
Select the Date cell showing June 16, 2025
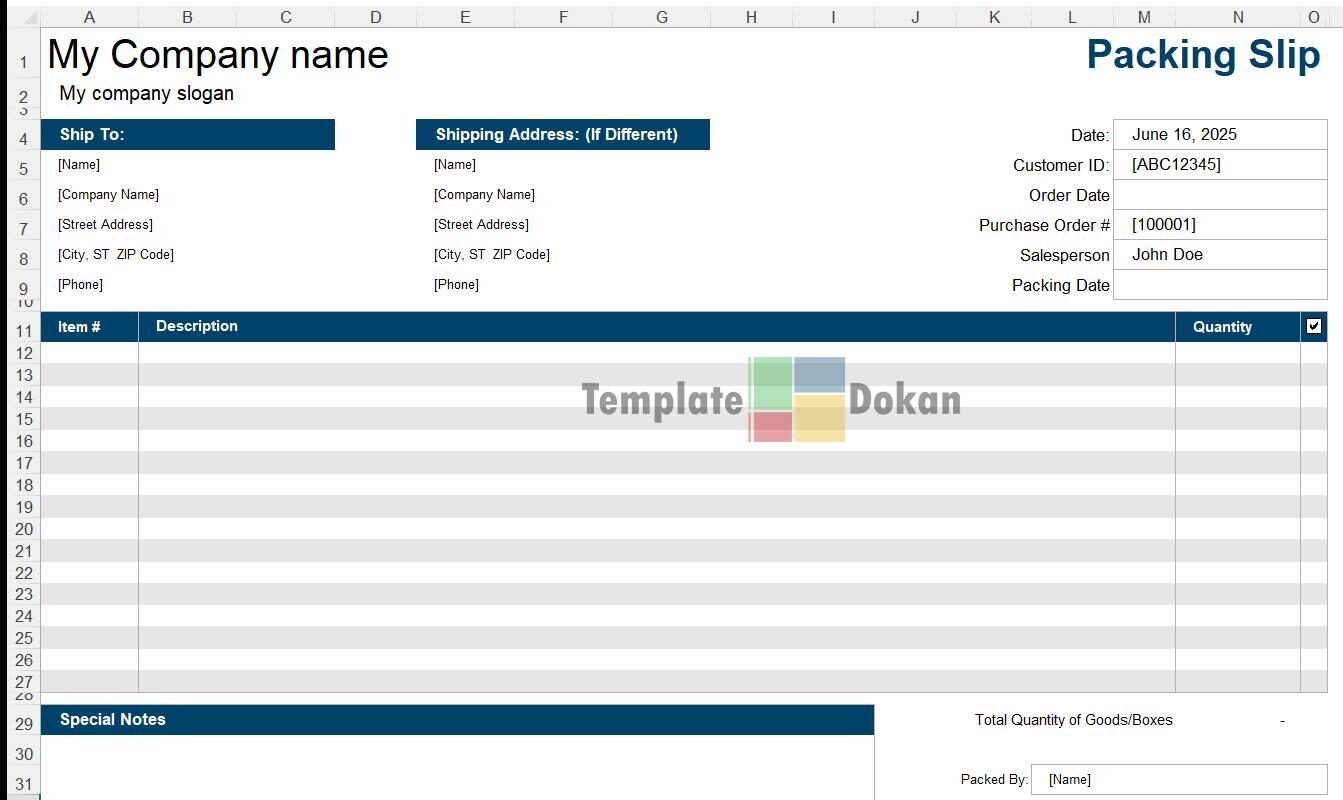pyautogui.click(x=1219, y=135)
